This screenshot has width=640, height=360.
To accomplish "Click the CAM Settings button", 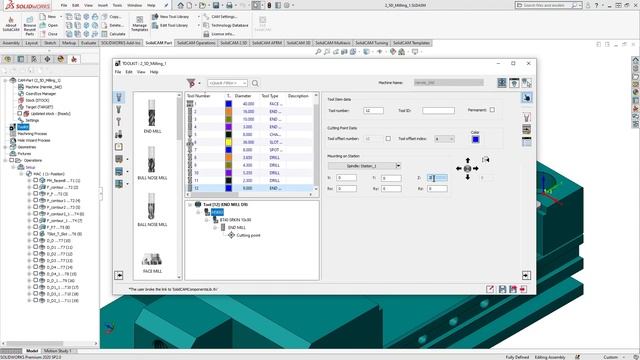I will [220, 17].
